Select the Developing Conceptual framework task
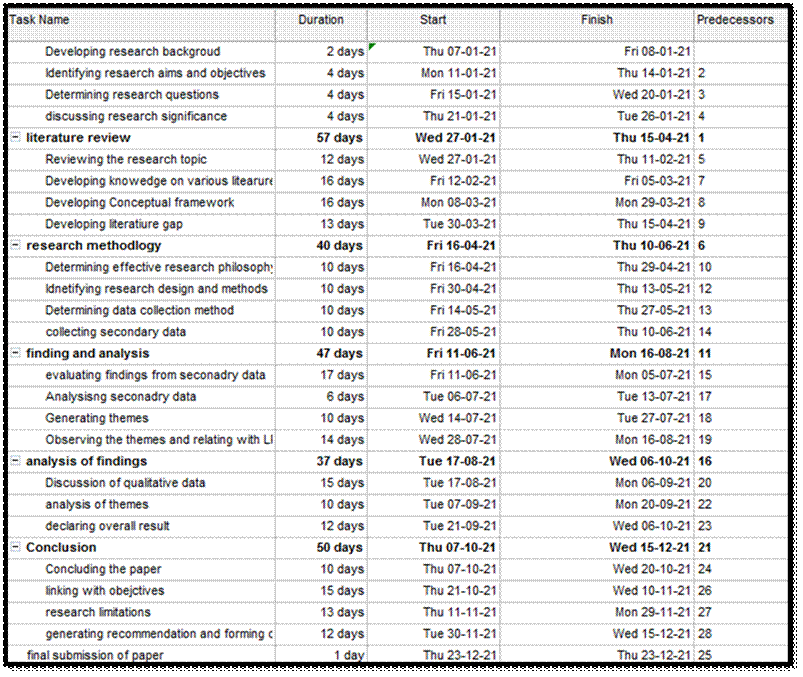 [139, 203]
